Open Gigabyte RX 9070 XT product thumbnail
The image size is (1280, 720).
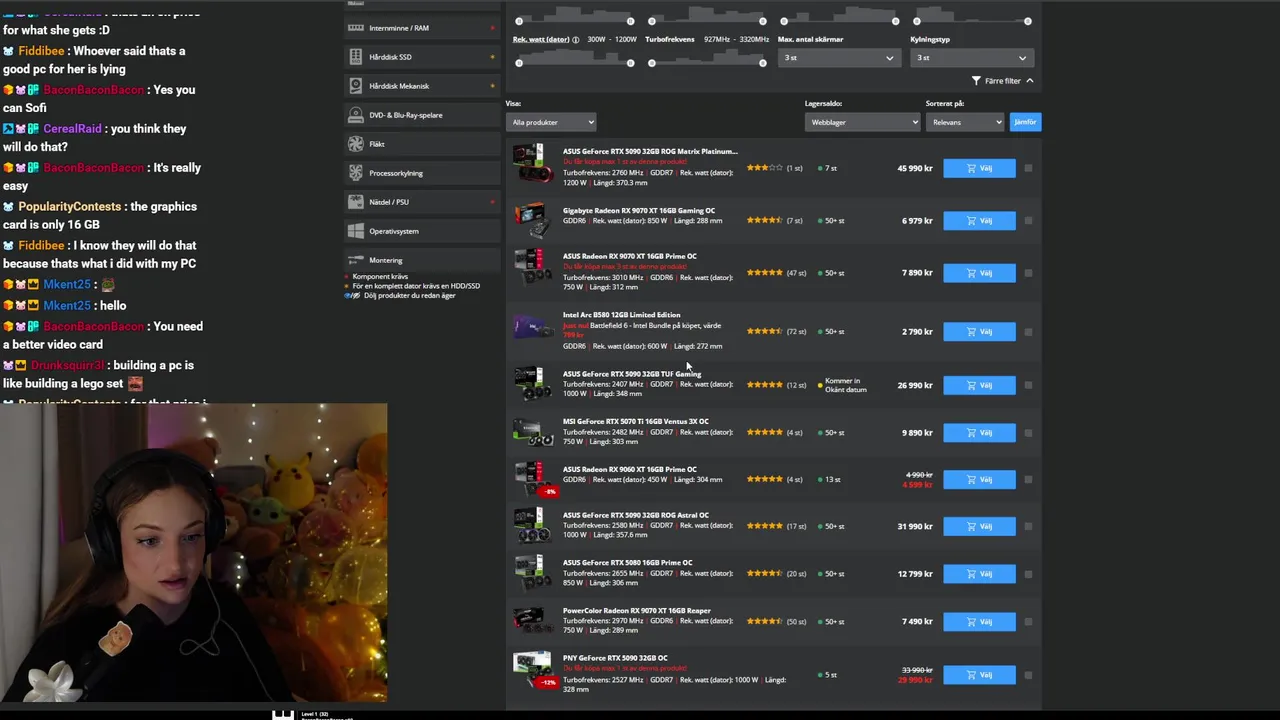[x=531, y=220]
